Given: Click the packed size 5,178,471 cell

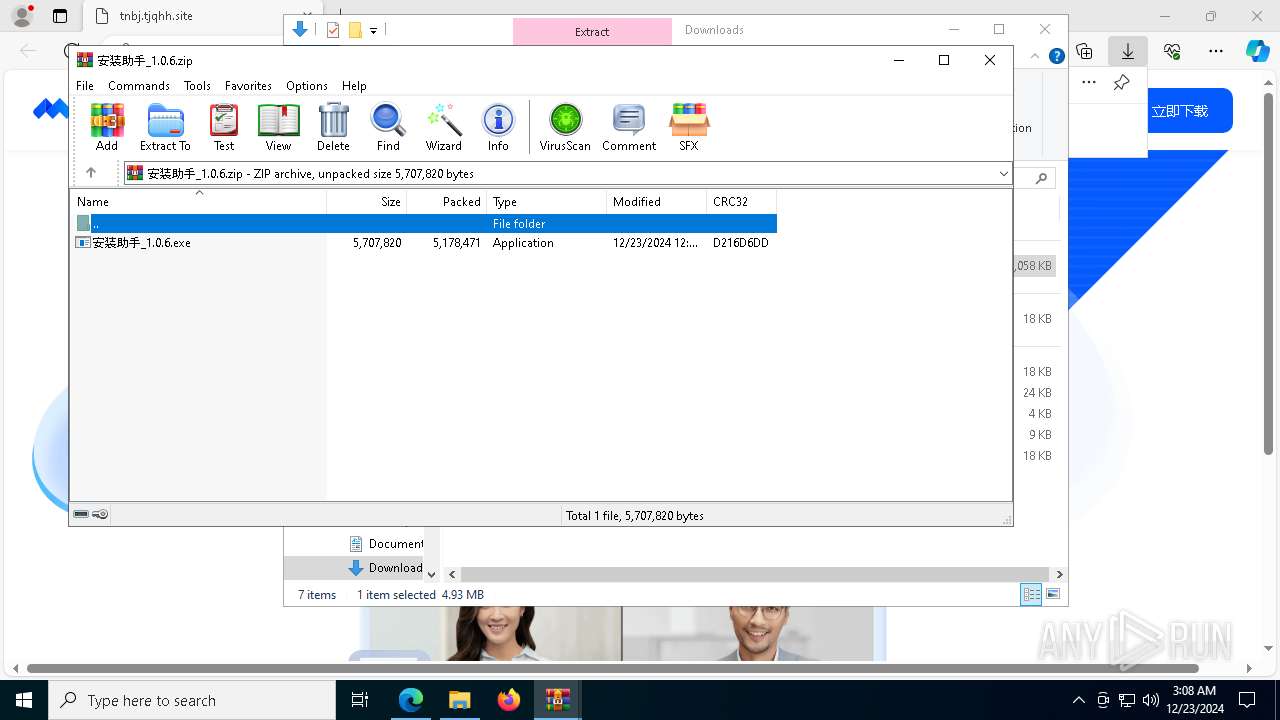Looking at the screenshot, I should point(457,243).
